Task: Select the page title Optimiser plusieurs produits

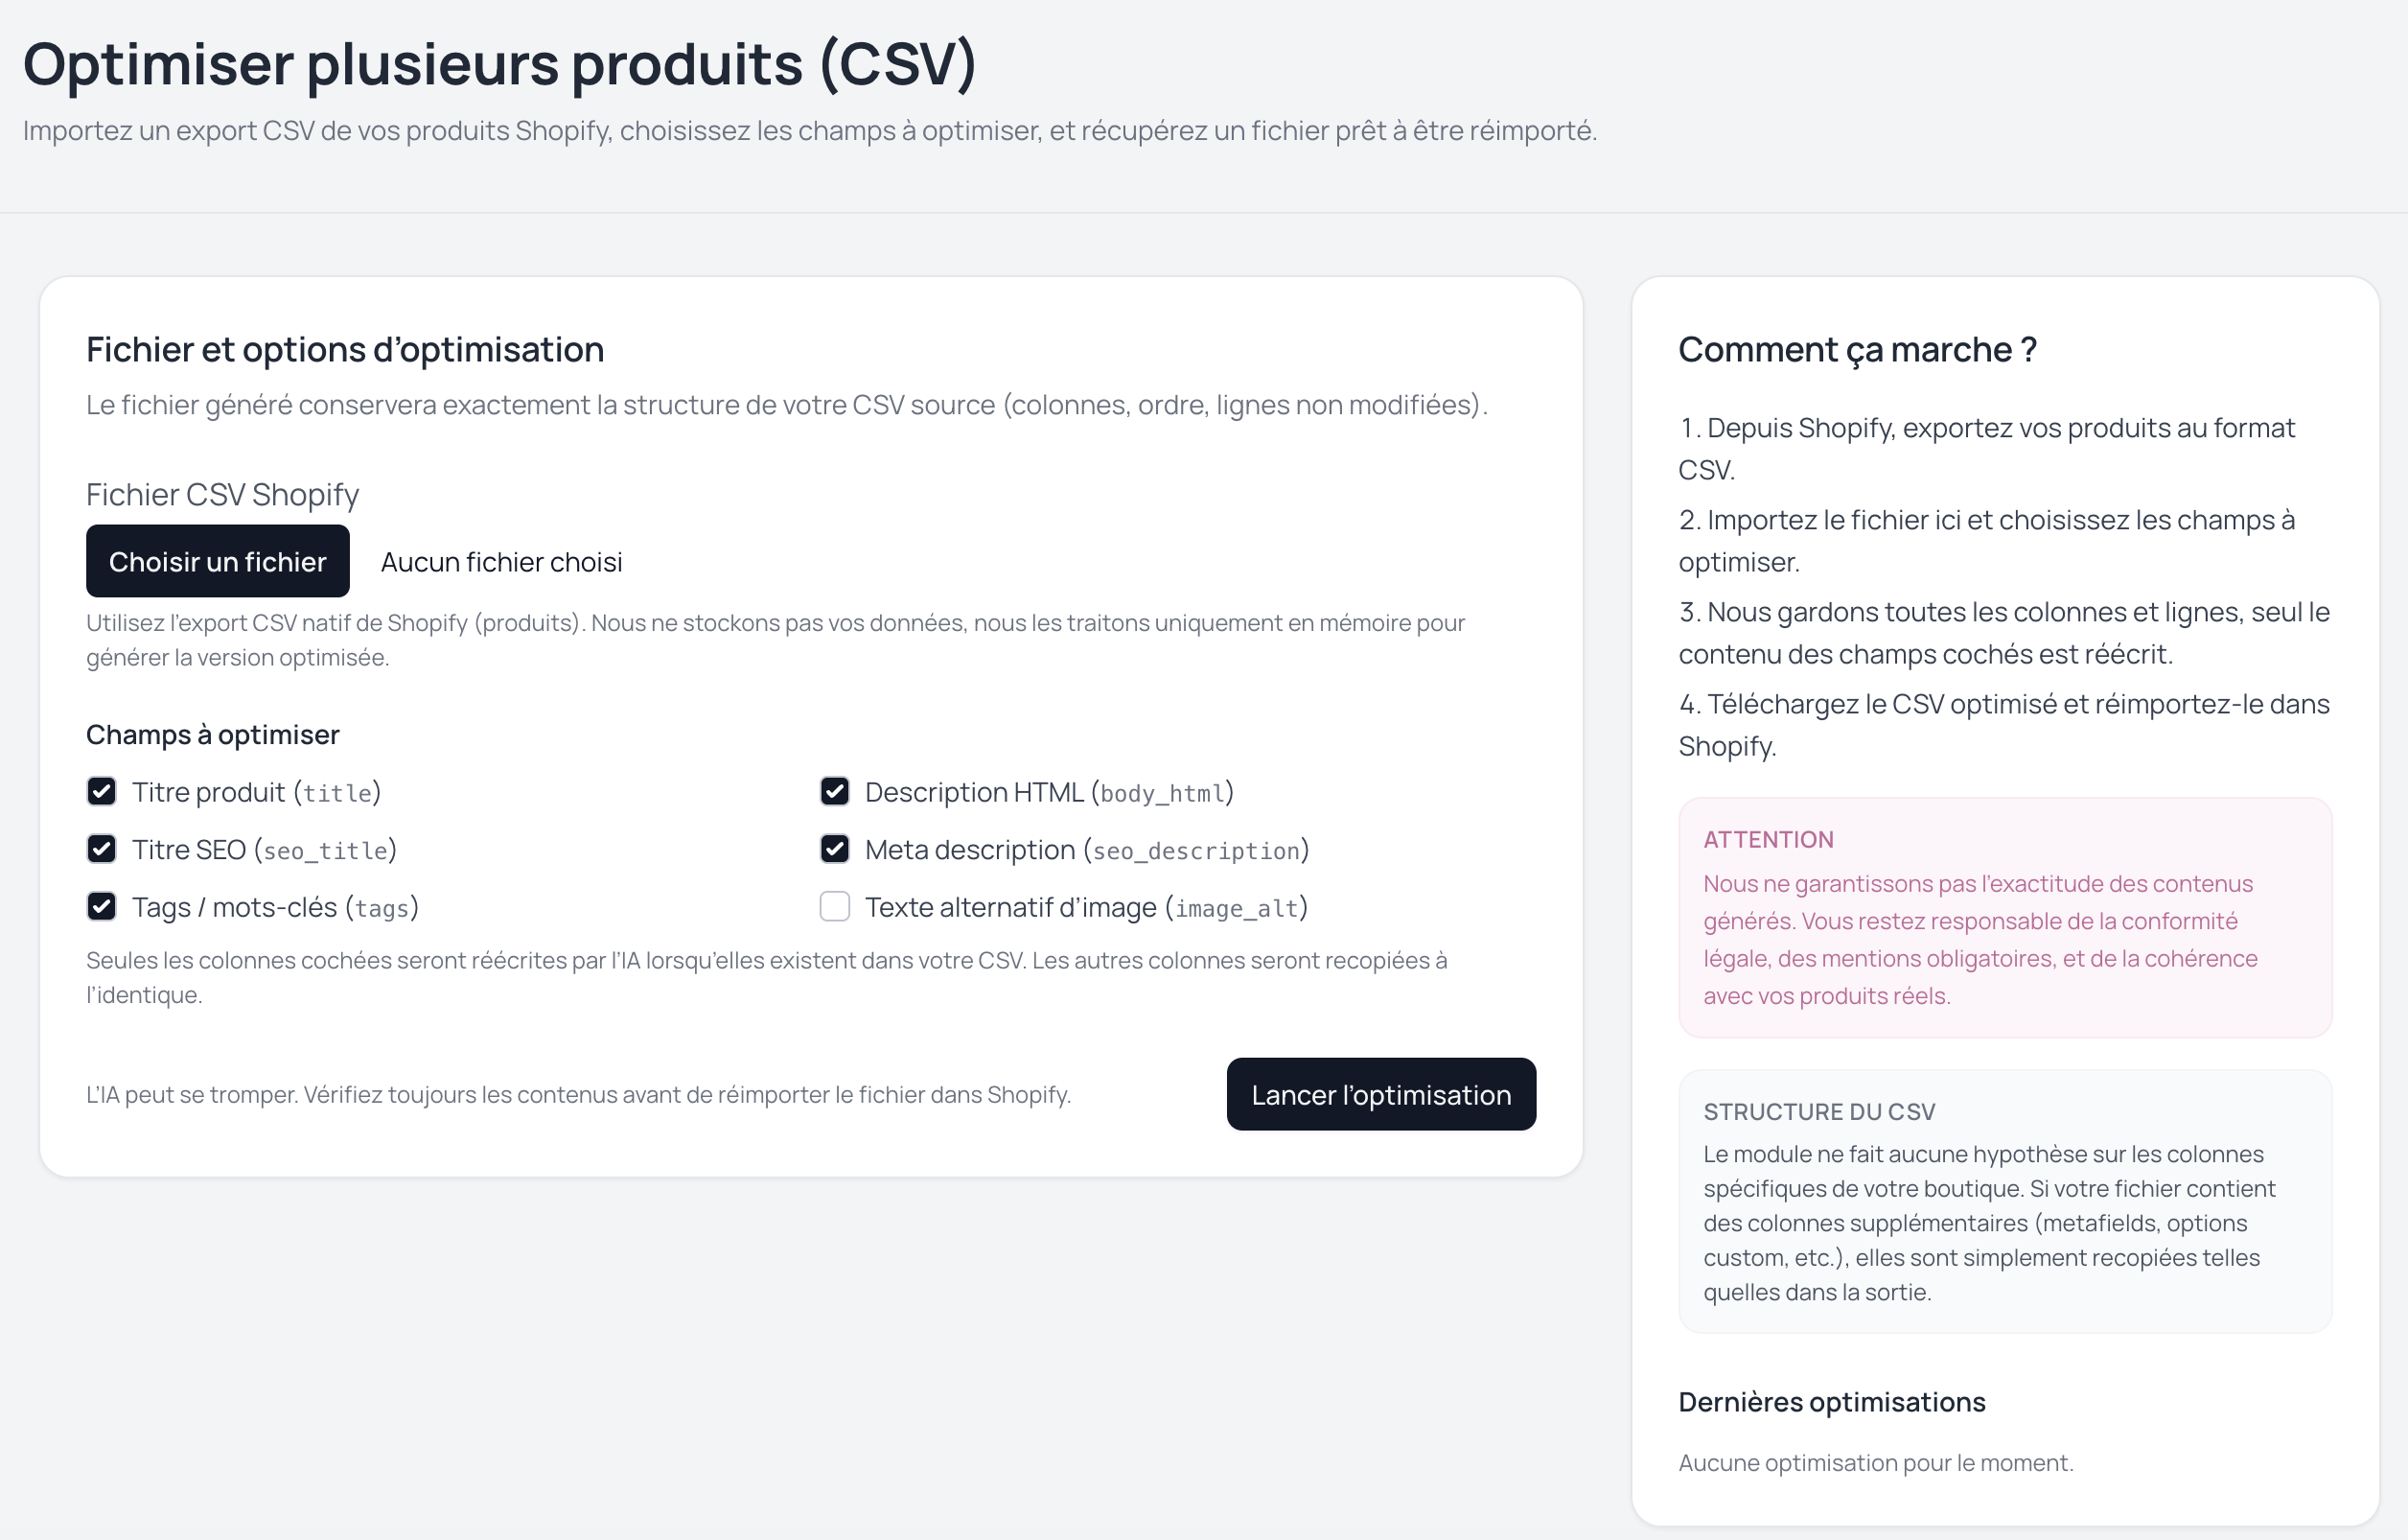Action: click(x=500, y=64)
